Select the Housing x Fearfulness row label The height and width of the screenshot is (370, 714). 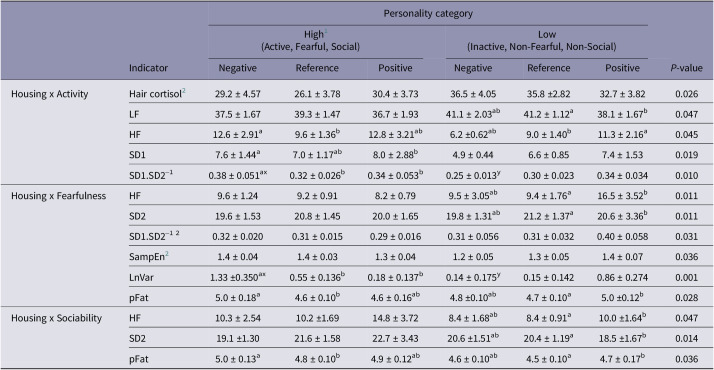pyautogui.click(x=58, y=196)
